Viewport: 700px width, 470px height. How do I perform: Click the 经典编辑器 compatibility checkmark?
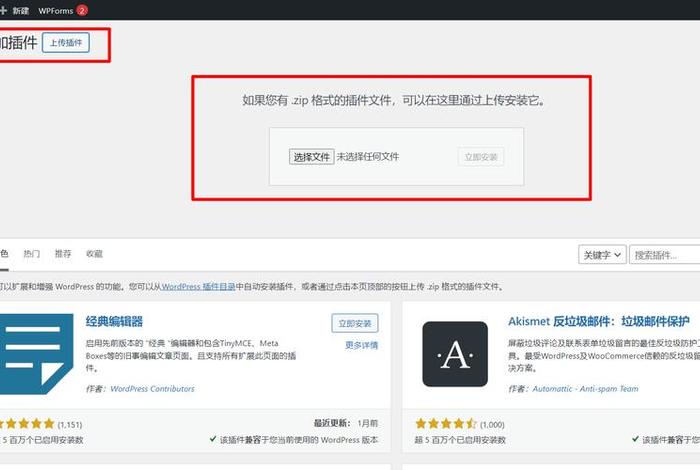coord(213,439)
